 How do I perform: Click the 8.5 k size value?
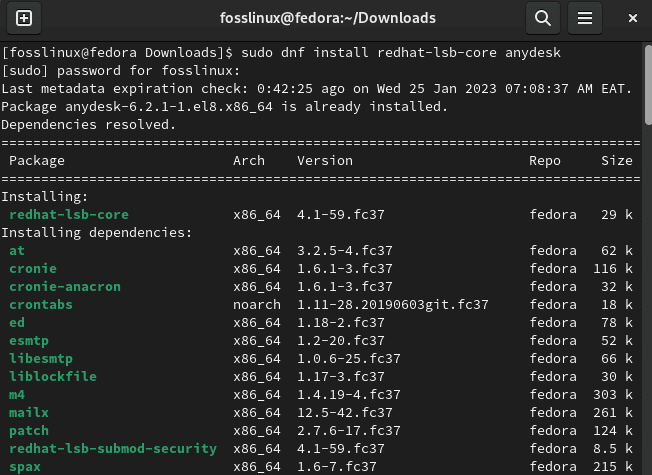point(612,449)
